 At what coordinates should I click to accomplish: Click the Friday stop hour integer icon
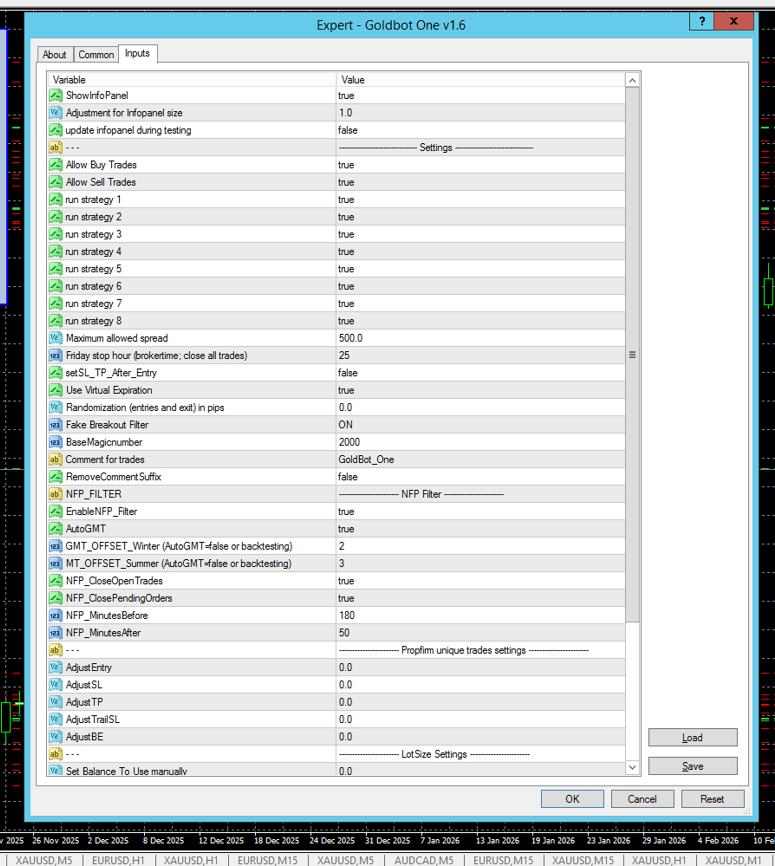[x=55, y=355]
